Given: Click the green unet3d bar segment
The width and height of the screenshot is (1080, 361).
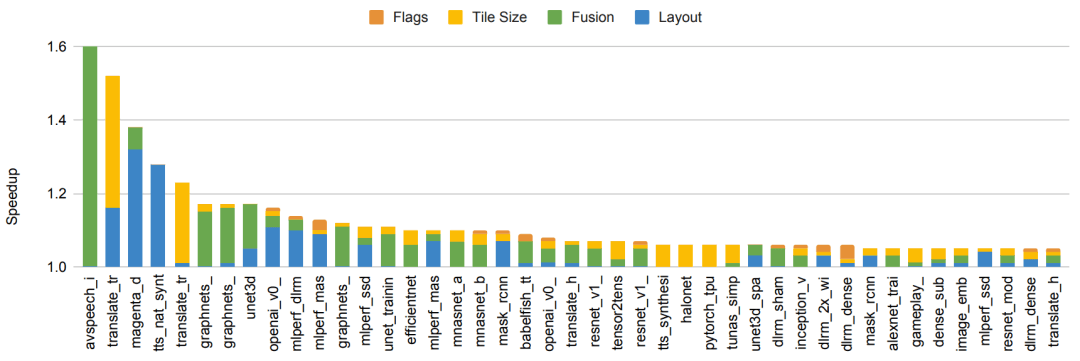Looking at the screenshot, I should point(250,226).
